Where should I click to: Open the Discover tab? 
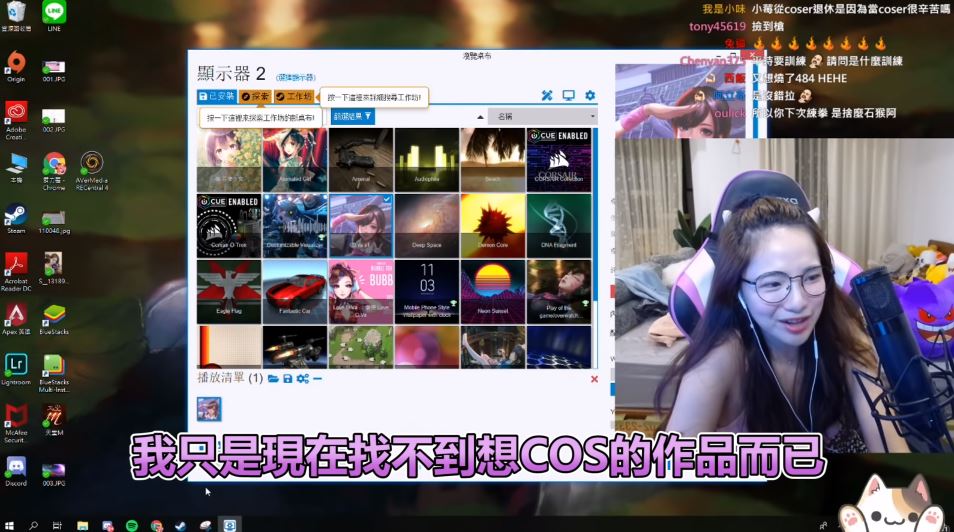click(x=255, y=97)
